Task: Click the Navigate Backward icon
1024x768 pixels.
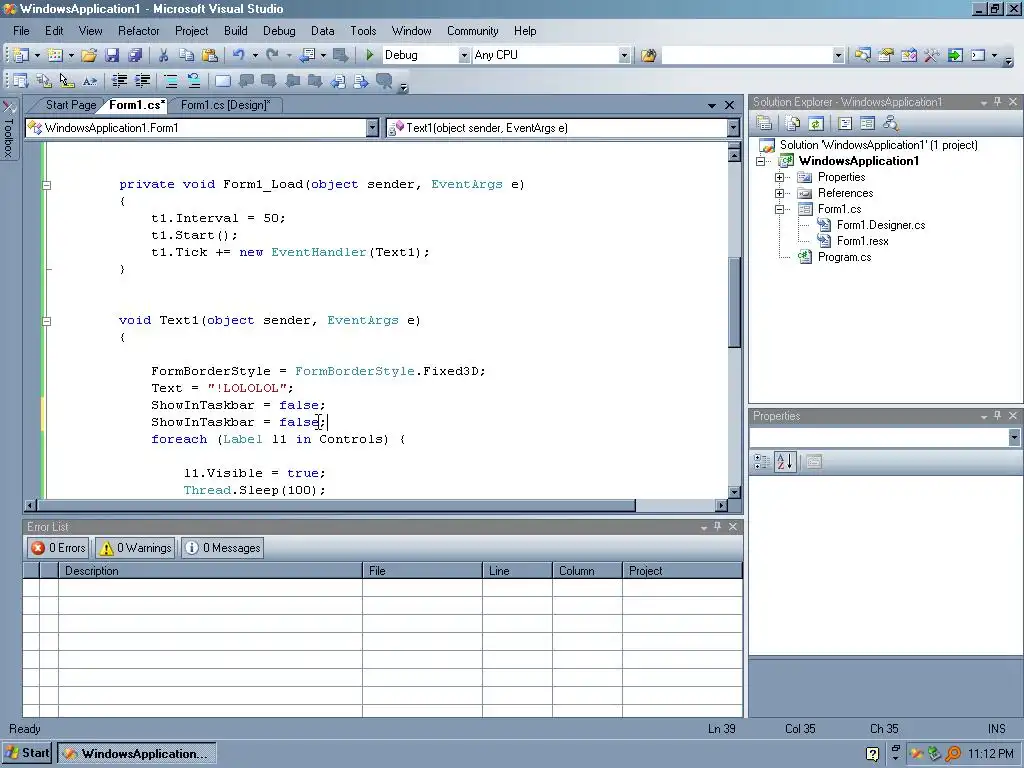Action: pos(307,56)
